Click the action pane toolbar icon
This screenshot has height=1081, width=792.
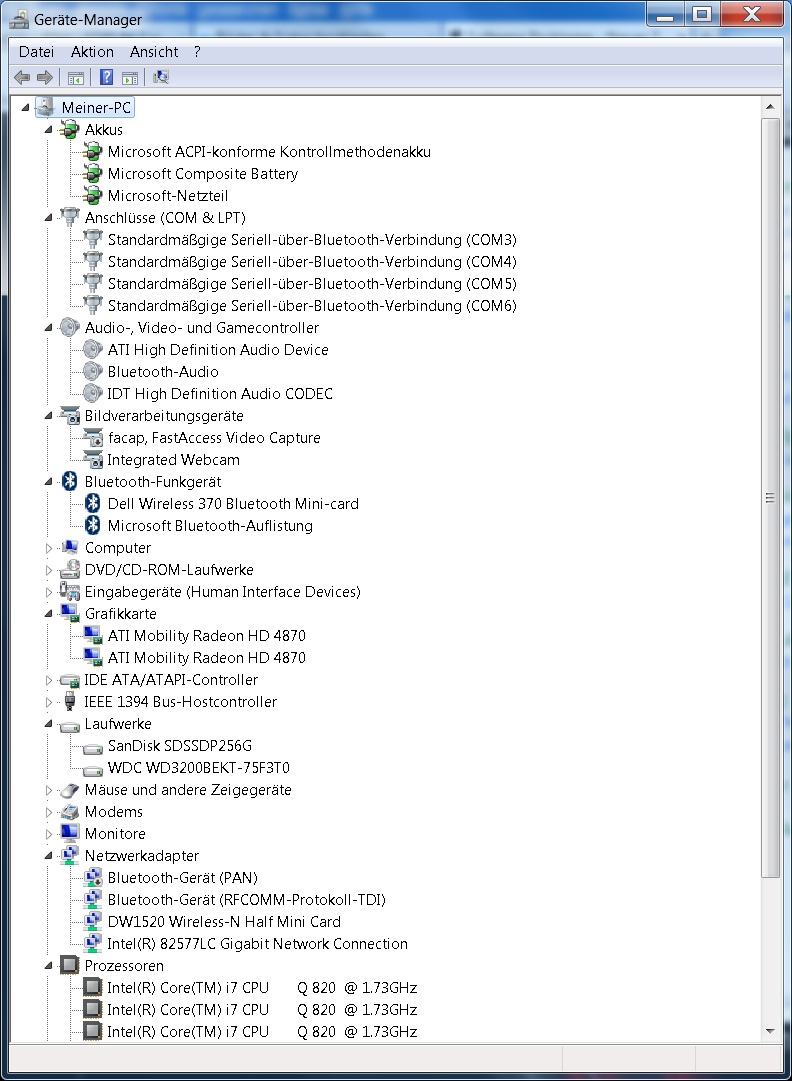click(x=130, y=77)
